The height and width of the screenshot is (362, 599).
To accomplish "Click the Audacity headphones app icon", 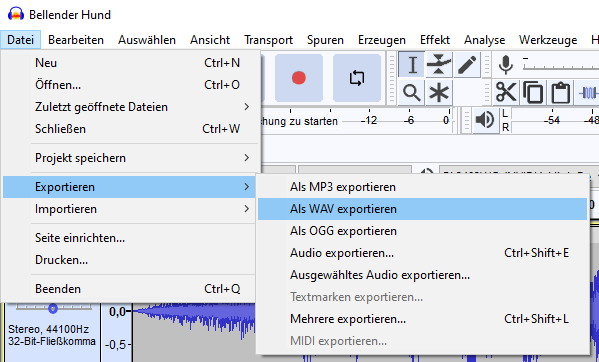I will tap(16, 15).
